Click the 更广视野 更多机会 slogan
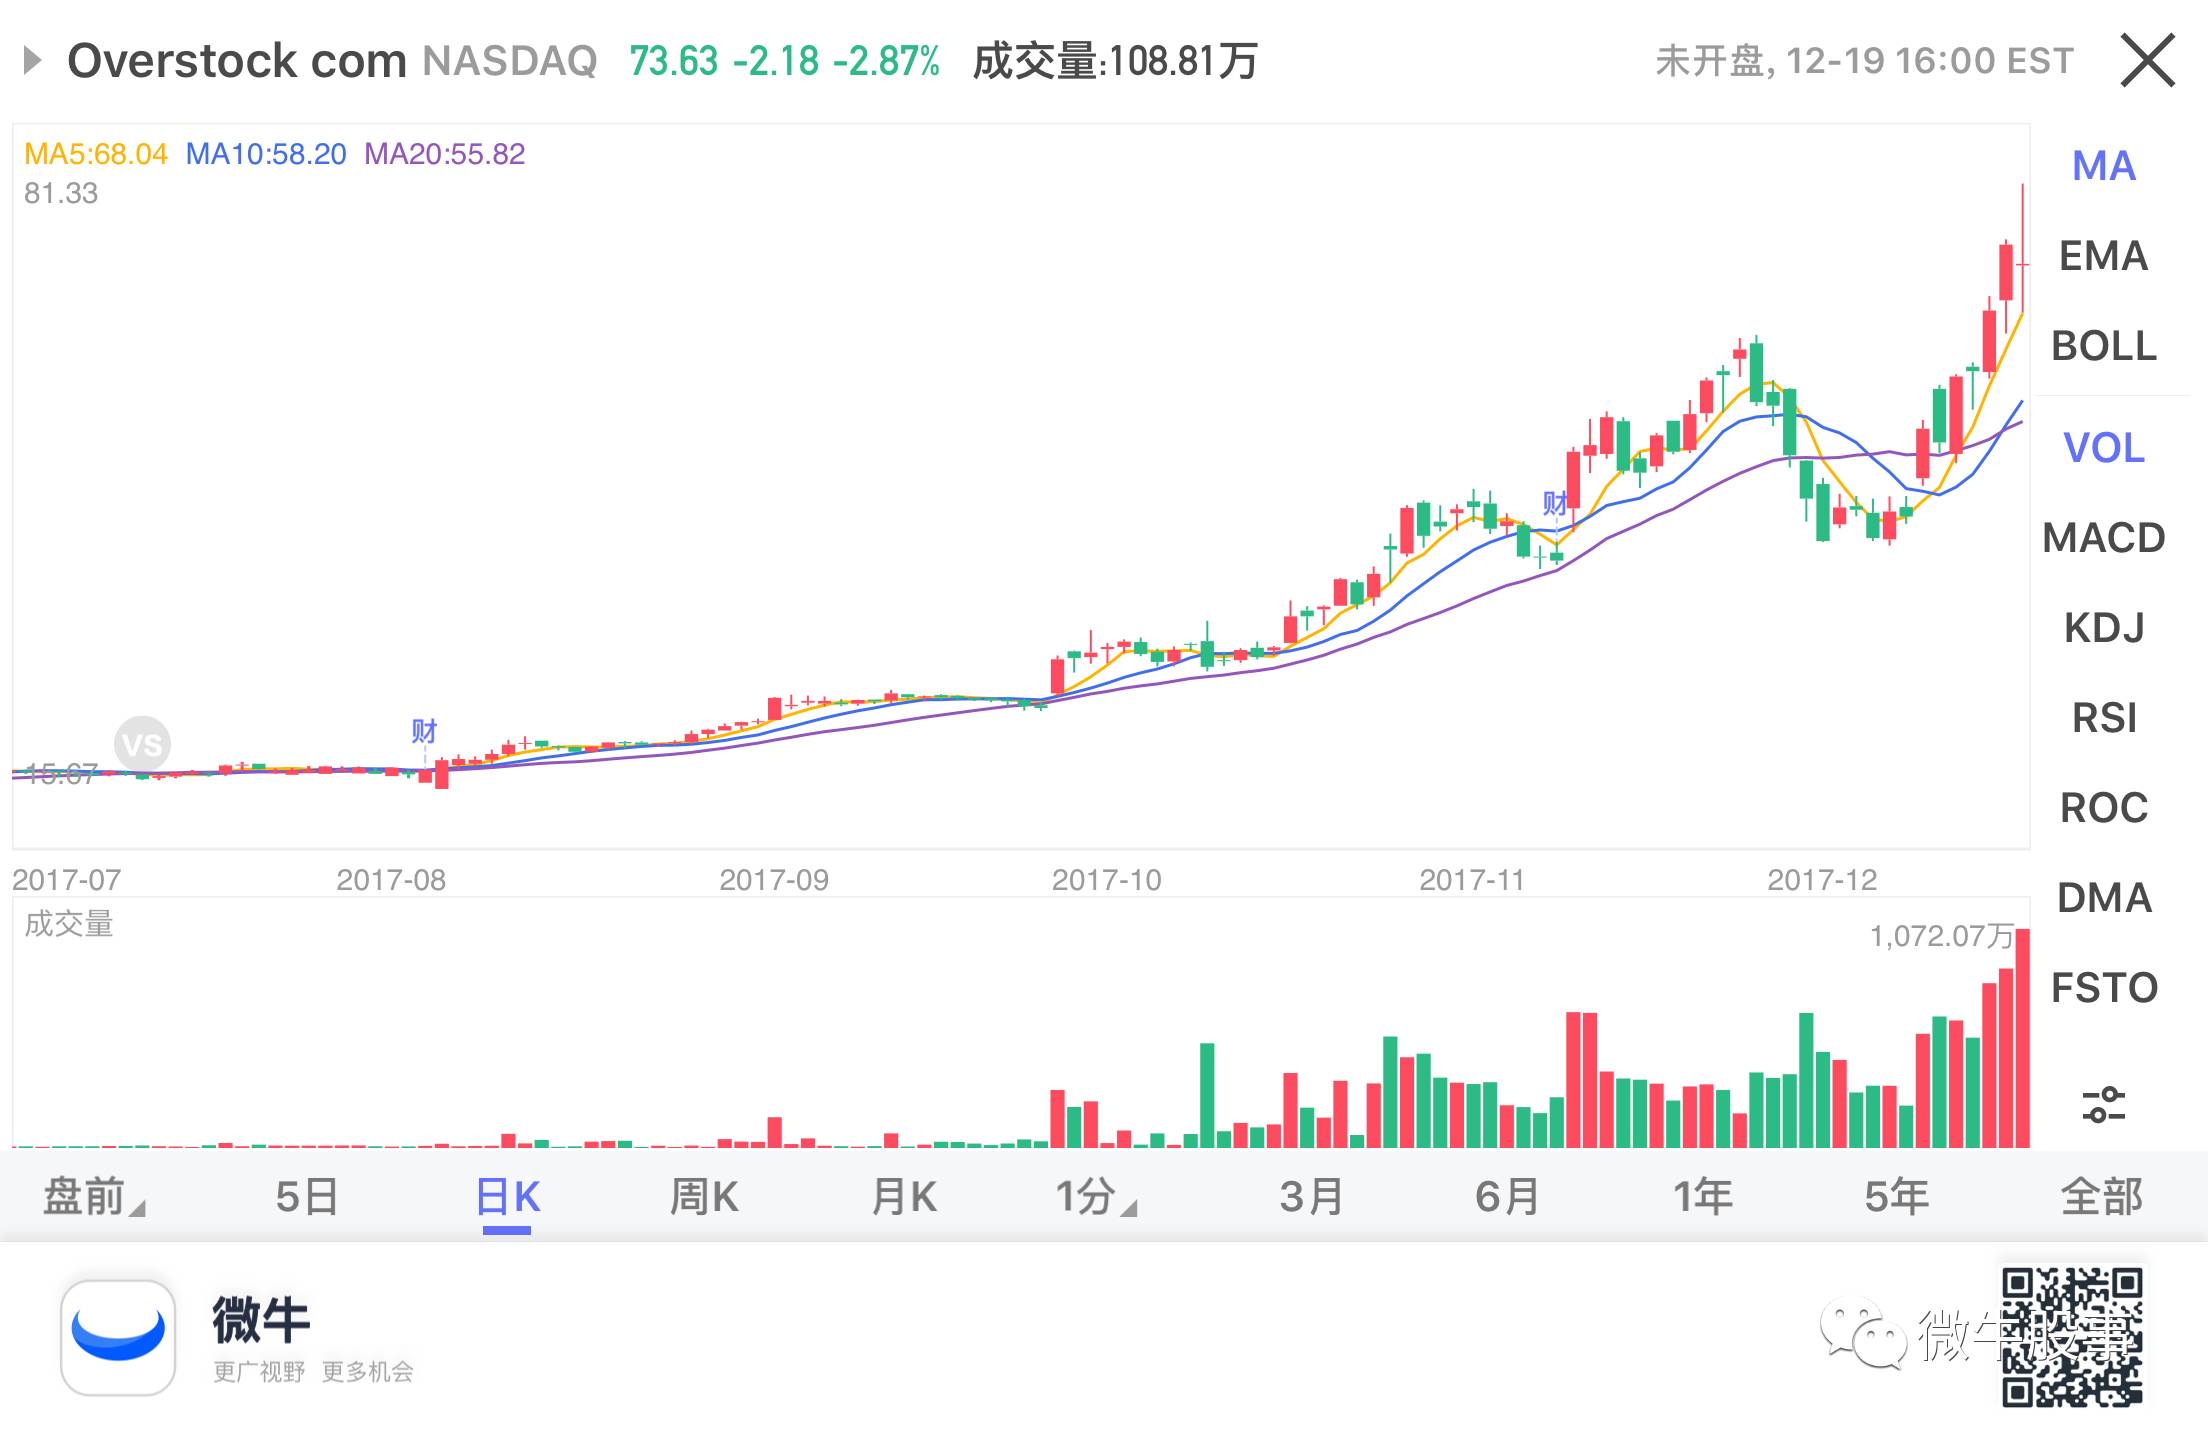 [x=313, y=1372]
